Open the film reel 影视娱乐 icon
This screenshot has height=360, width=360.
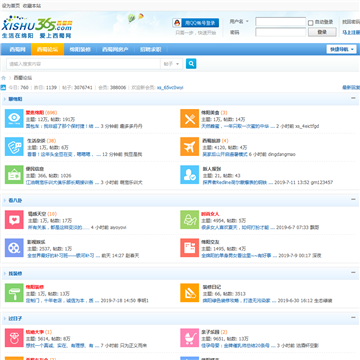tap(14, 248)
